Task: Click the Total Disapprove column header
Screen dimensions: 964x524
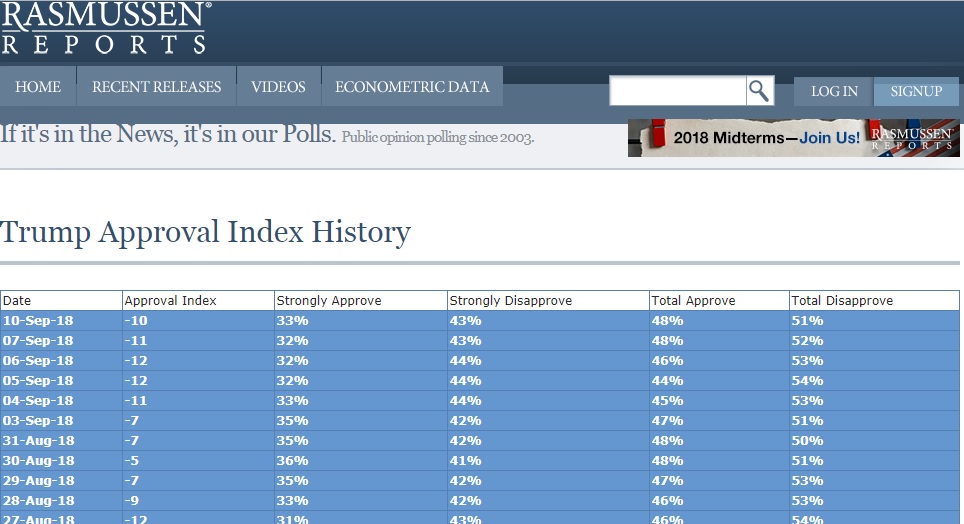Action: (842, 300)
